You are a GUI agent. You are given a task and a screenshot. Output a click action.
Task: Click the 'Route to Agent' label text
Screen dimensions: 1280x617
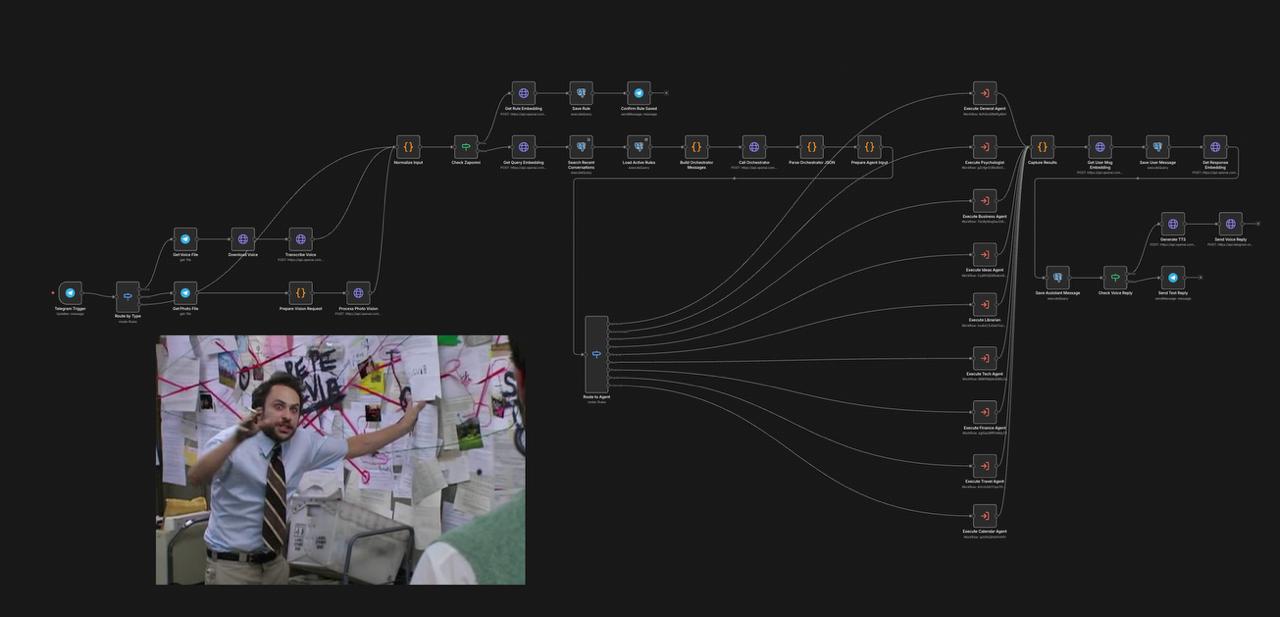[x=596, y=397]
